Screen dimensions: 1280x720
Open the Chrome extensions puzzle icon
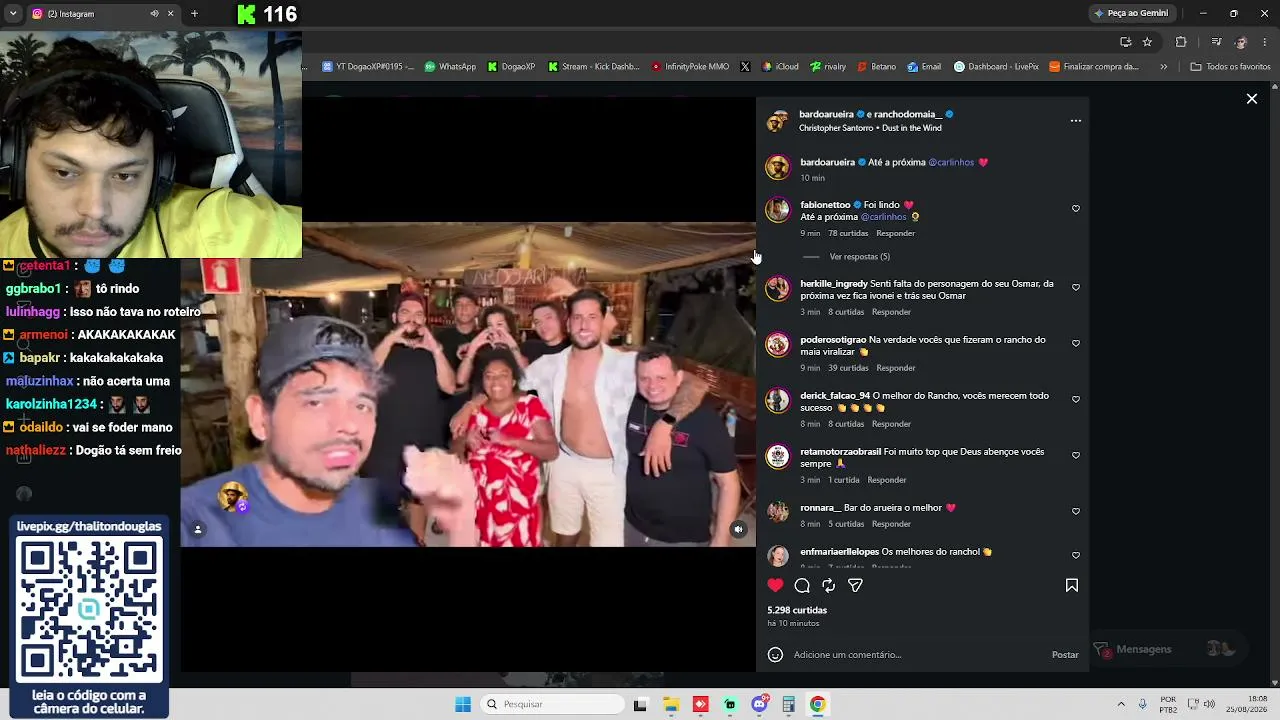1181,42
